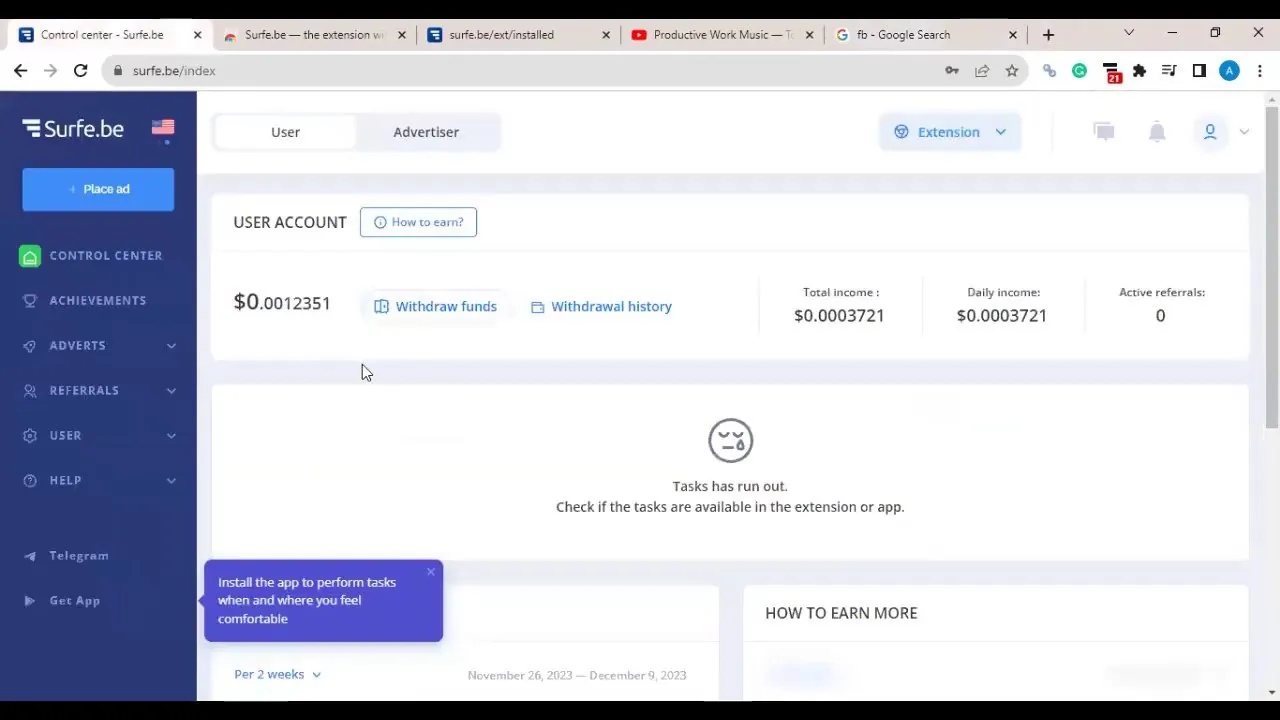1280x720 pixels.
Task: Open the notifications bell icon
Action: point(1156,131)
